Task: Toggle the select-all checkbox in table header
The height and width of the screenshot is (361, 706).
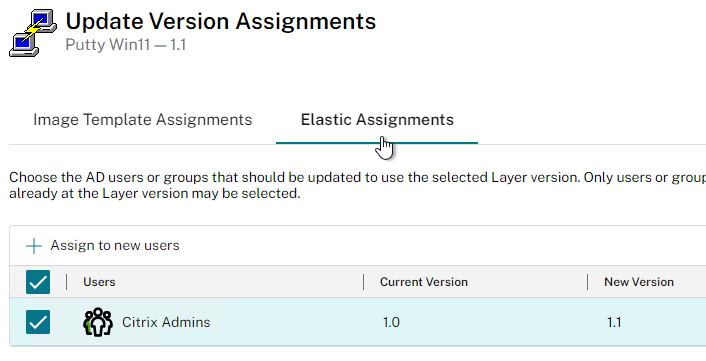Action: 38,282
